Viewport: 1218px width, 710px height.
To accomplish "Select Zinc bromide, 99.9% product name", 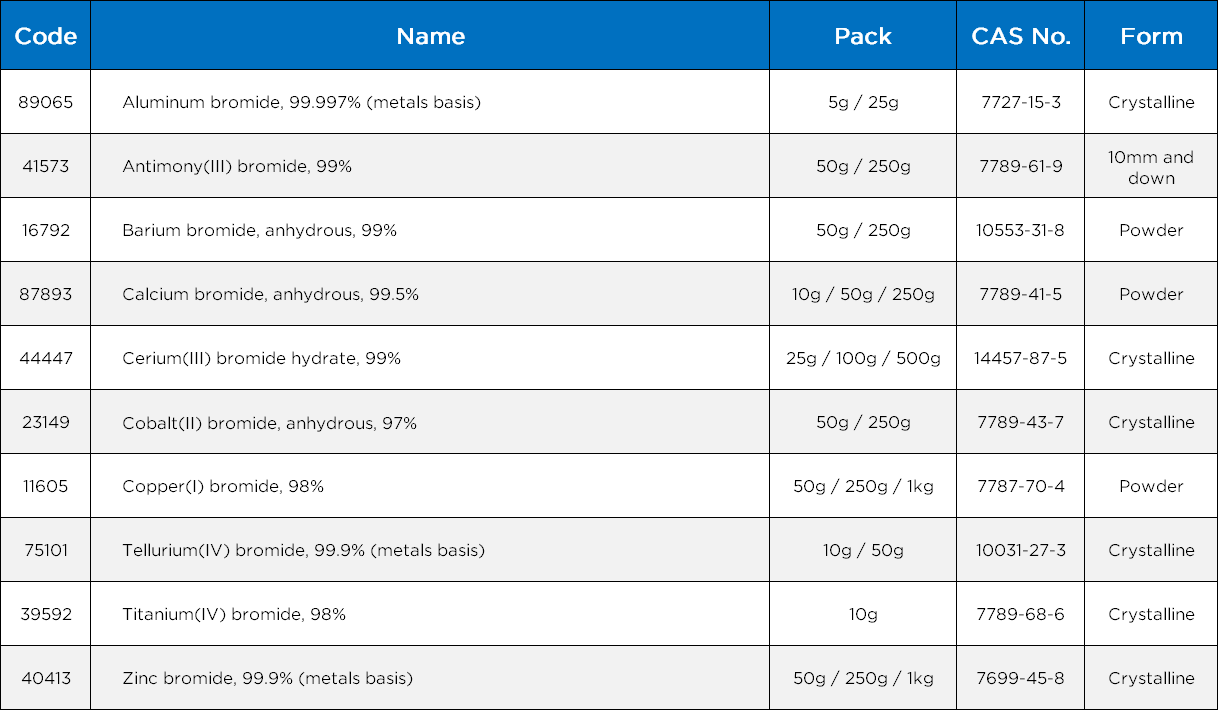I will [x=267, y=678].
